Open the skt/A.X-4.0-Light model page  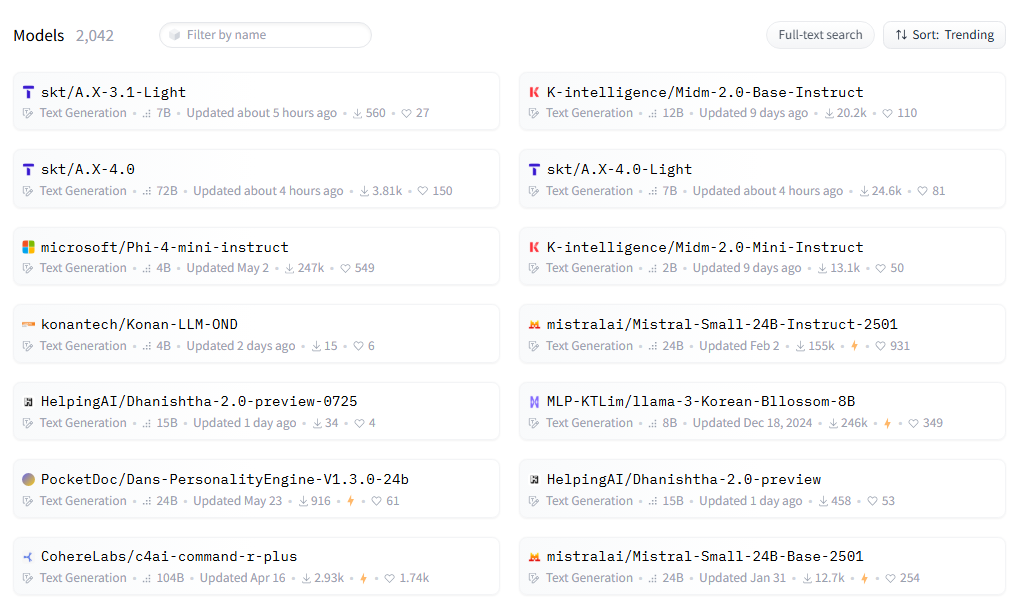point(619,170)
